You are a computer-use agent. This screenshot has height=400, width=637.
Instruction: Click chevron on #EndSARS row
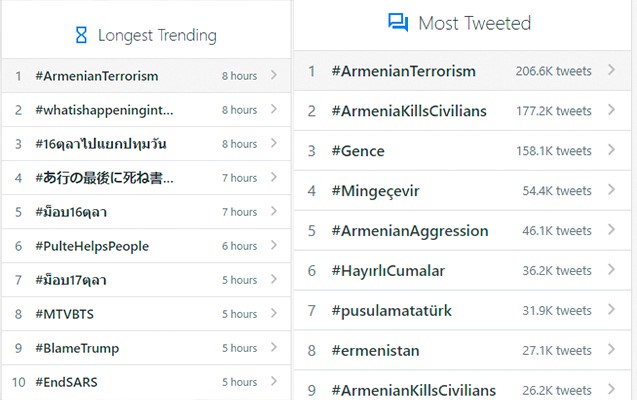click(274, 381)
